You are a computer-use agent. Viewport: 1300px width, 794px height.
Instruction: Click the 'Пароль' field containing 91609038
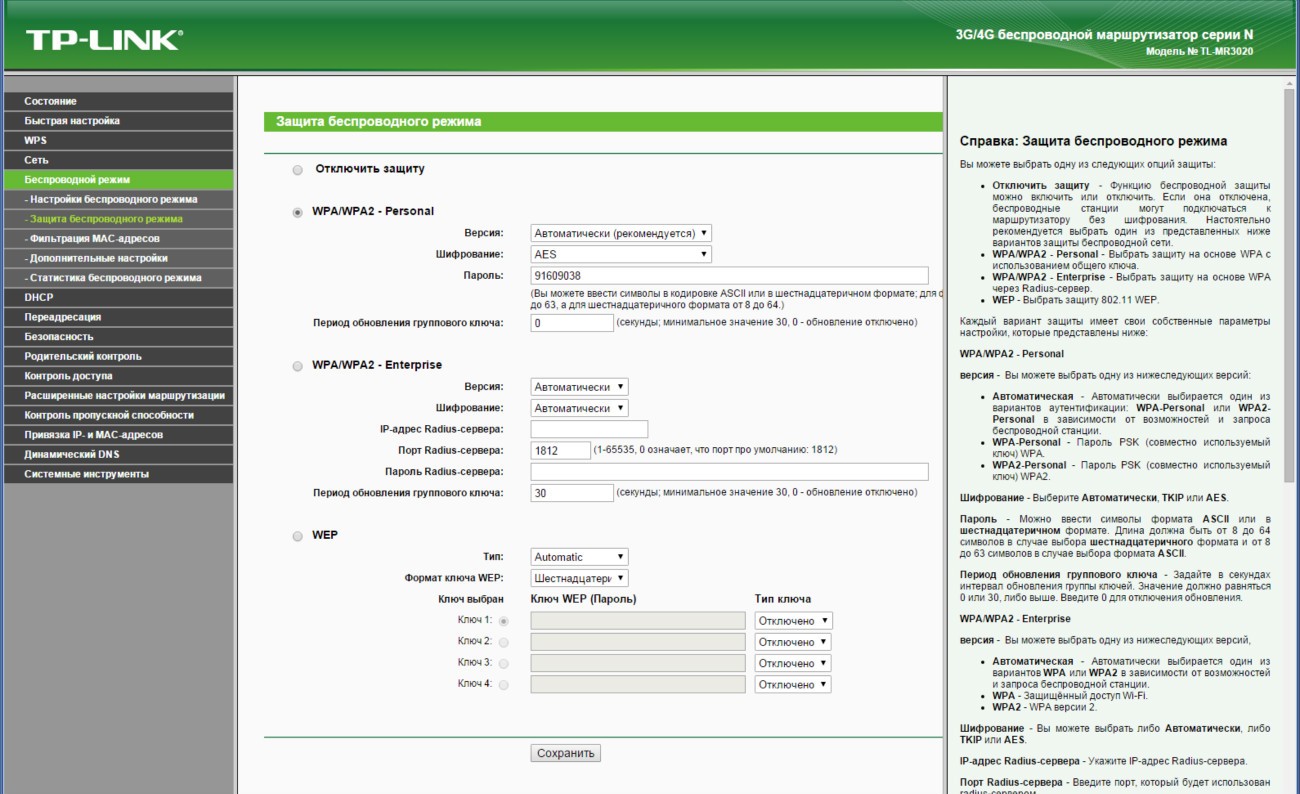pos(729,275)
